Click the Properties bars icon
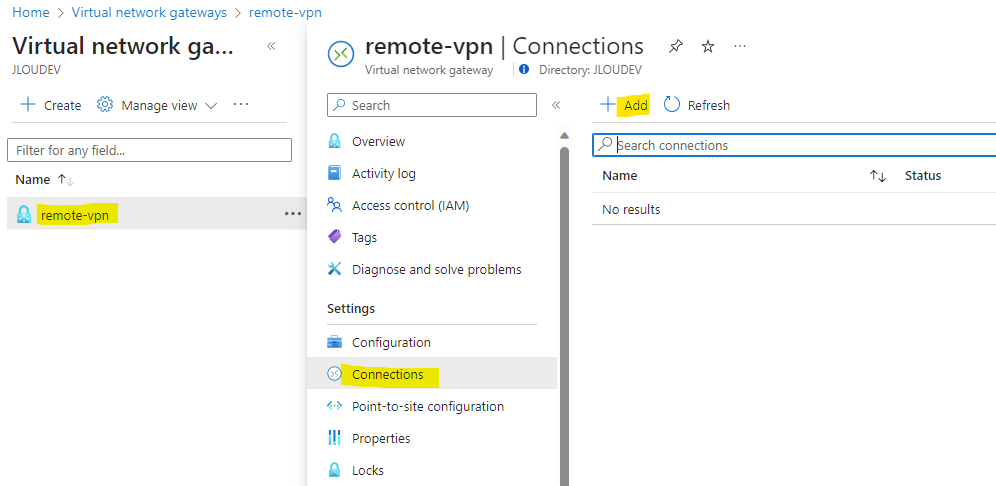The width and height of the screenshot is (996, 486). click(x=334, y=438)
